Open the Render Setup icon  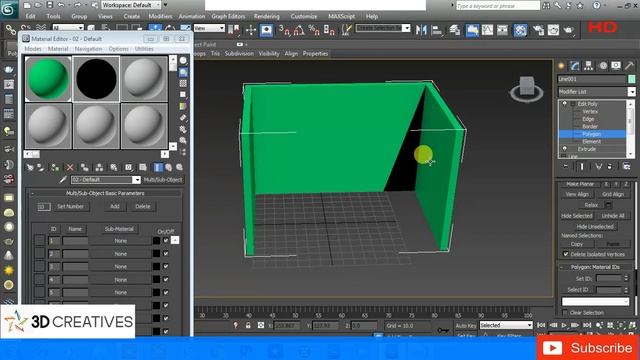(538, 30)
